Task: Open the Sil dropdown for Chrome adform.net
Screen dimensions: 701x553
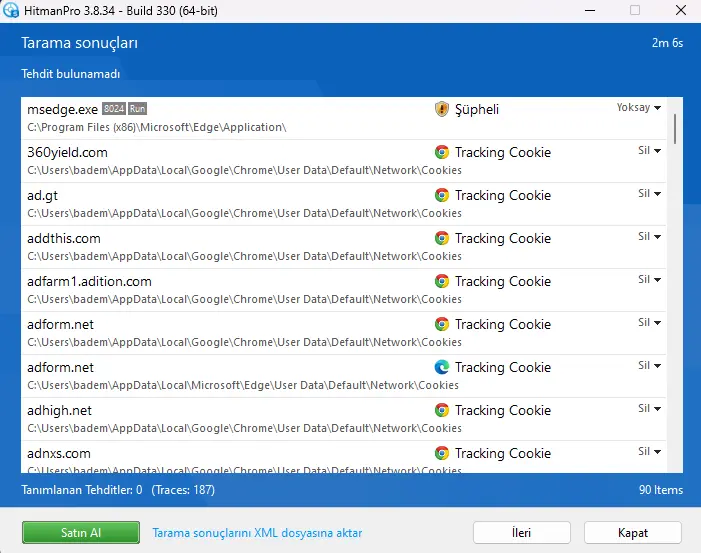Action: coord(649,322)
